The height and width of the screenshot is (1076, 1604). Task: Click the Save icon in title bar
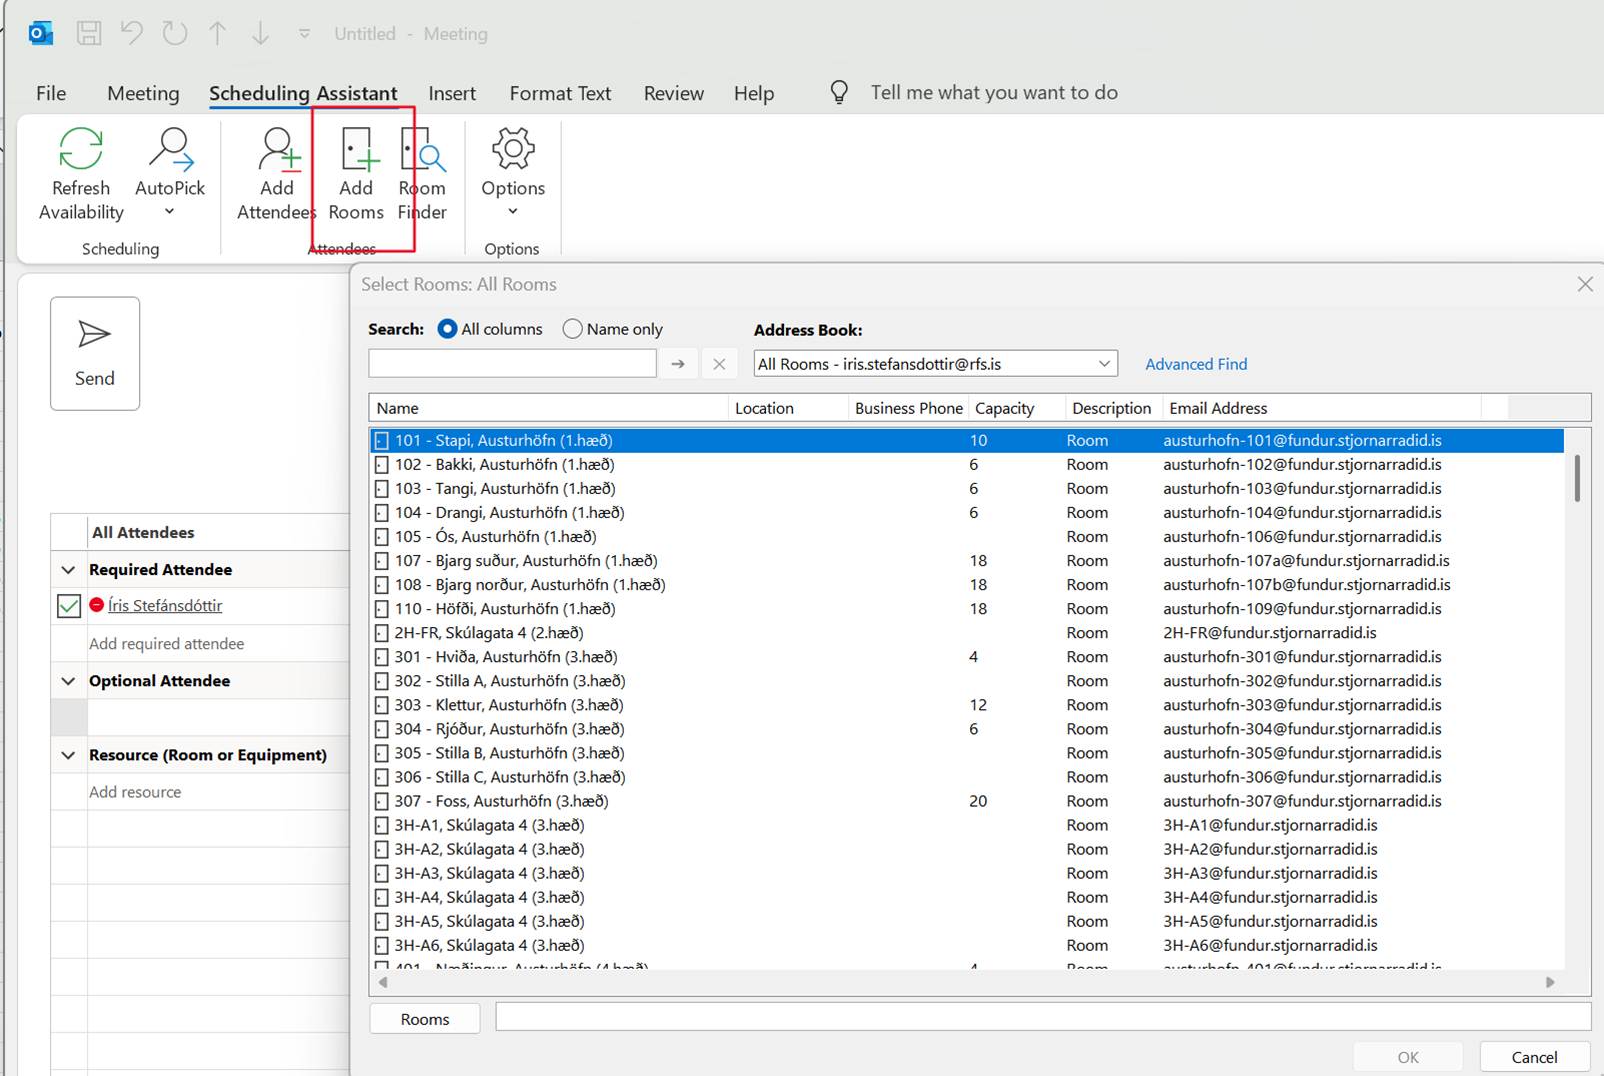pos(89,33)
